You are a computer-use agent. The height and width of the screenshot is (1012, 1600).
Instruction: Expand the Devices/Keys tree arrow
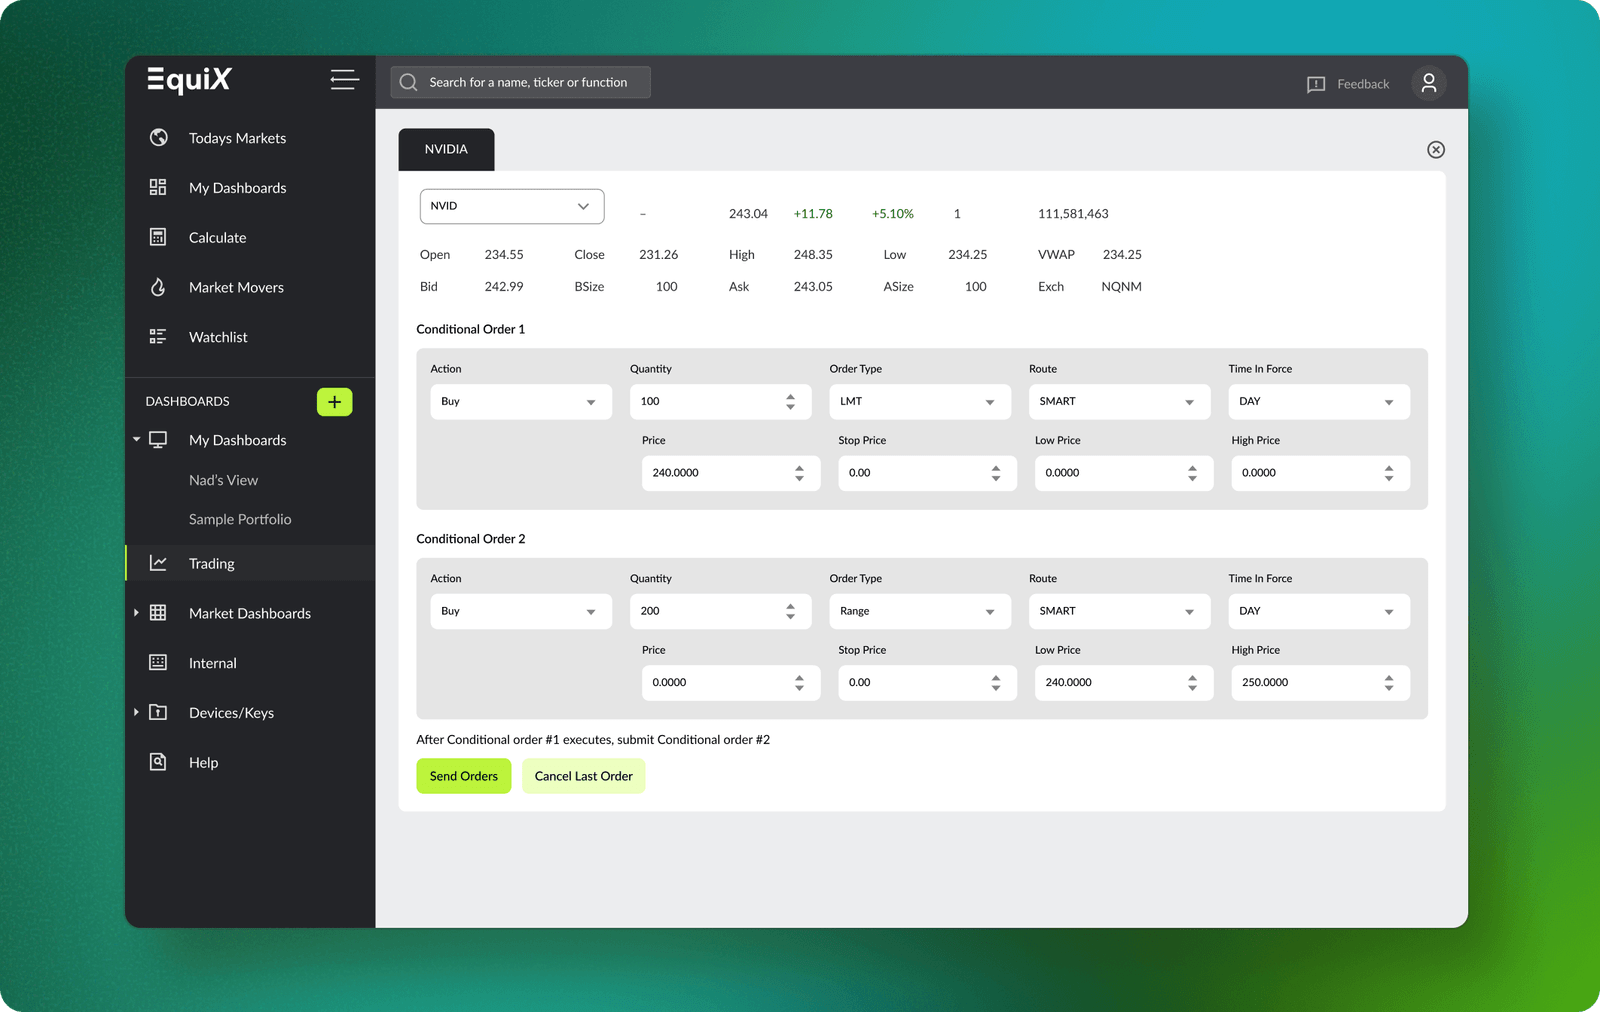point(136,712)
